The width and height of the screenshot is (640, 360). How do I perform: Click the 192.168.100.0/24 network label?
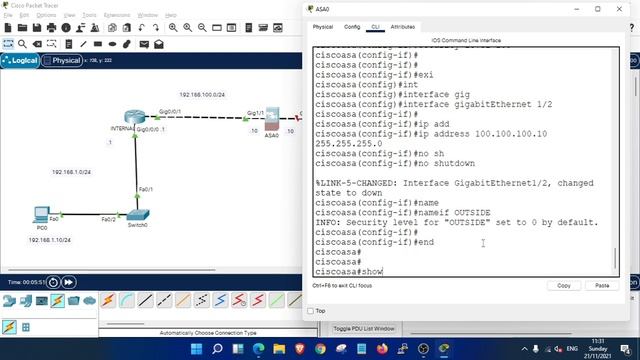point(202,95)
